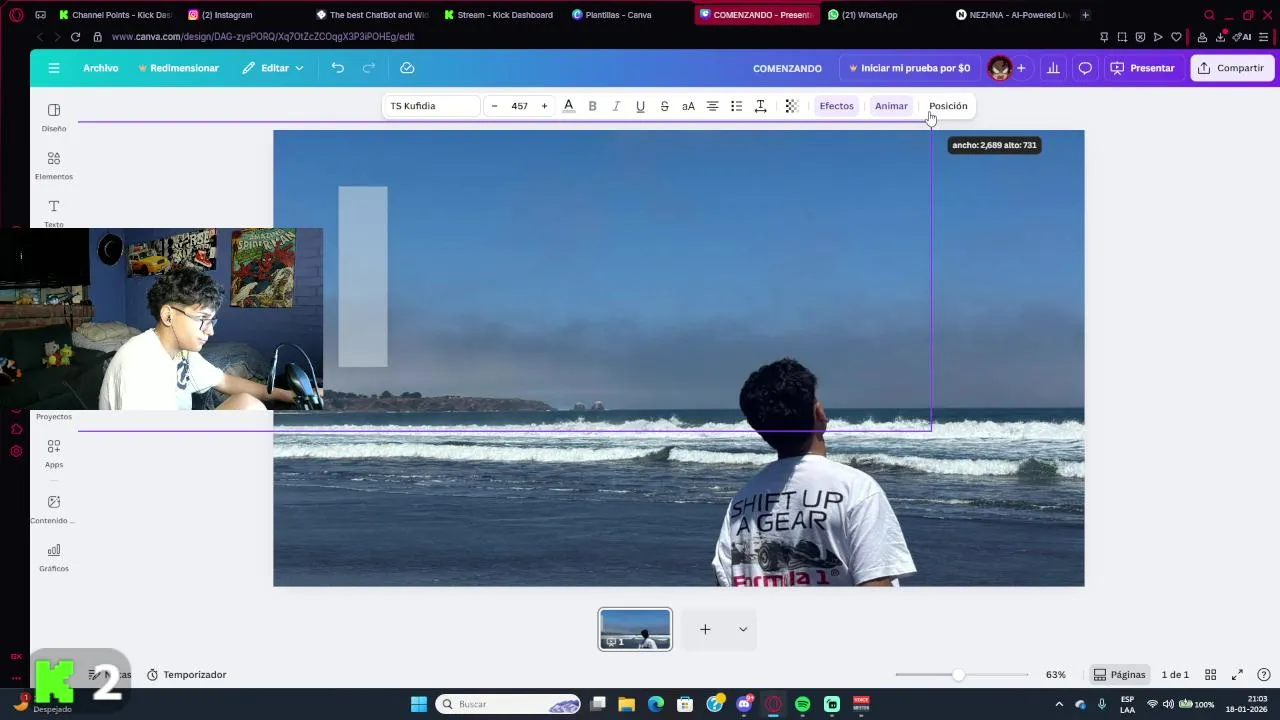Toggle italic formatting
This screenshot has height=720, width=1280.
(616, 106)
